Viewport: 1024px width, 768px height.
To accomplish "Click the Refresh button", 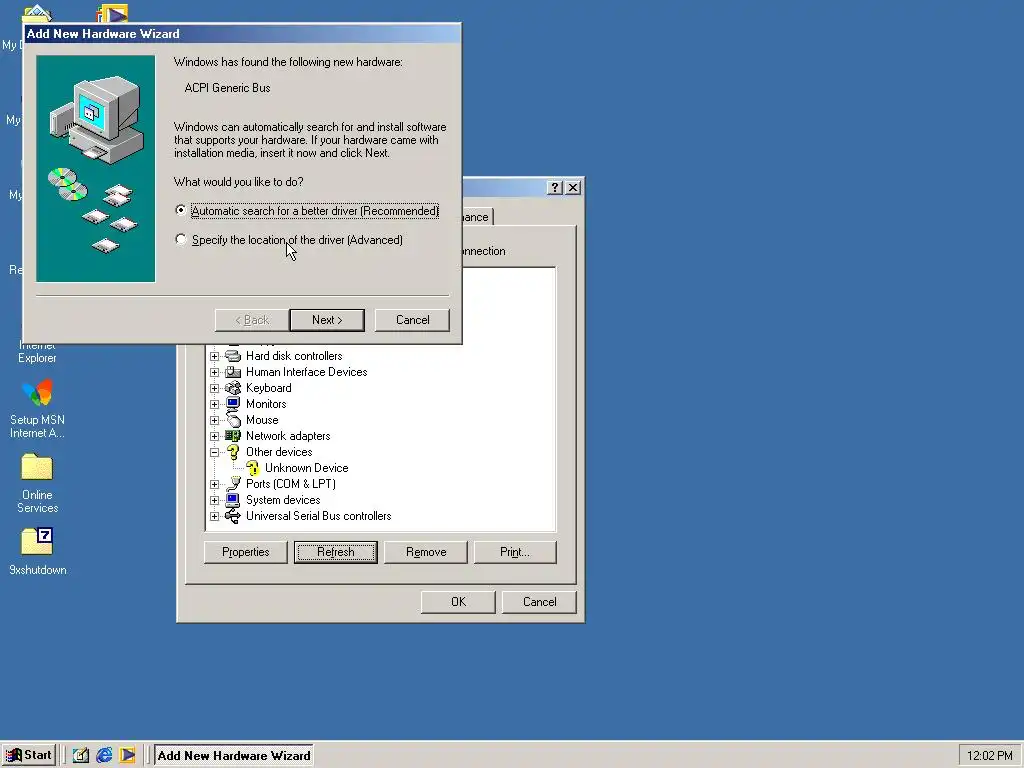I will click(x=336, y=552).
